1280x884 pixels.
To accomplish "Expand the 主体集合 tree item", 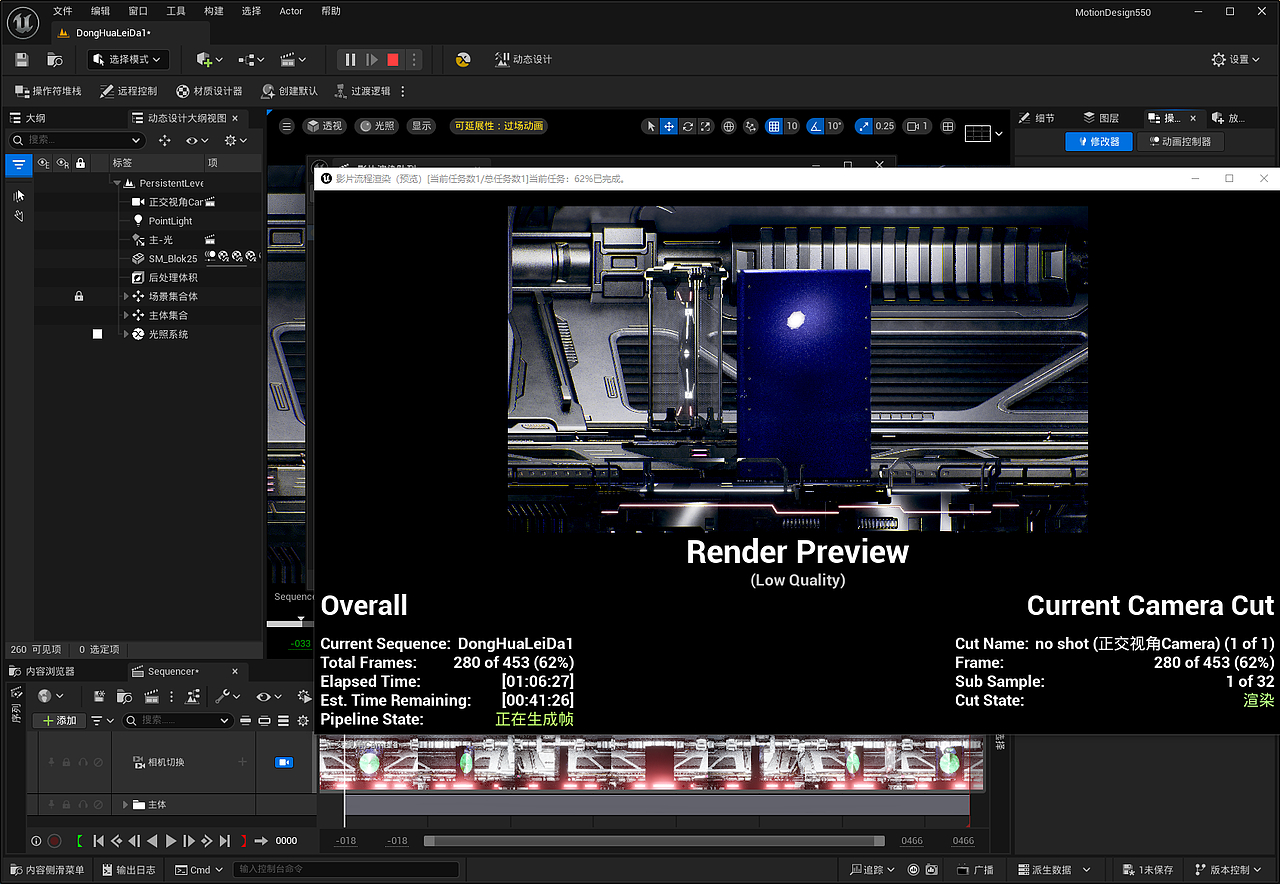I will 127,316.
